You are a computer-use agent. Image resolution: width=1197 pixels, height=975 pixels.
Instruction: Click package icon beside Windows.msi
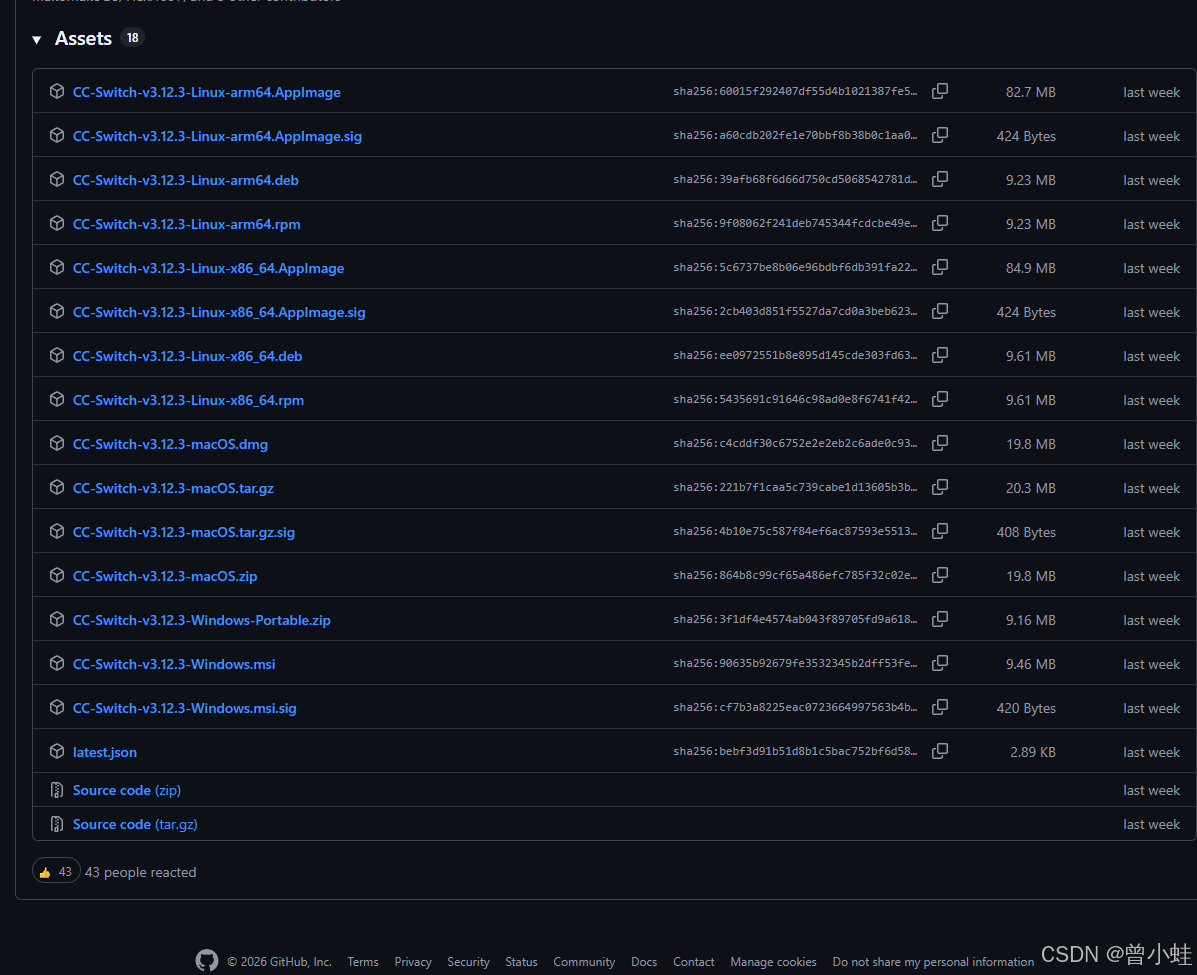[x=56, y=663]
